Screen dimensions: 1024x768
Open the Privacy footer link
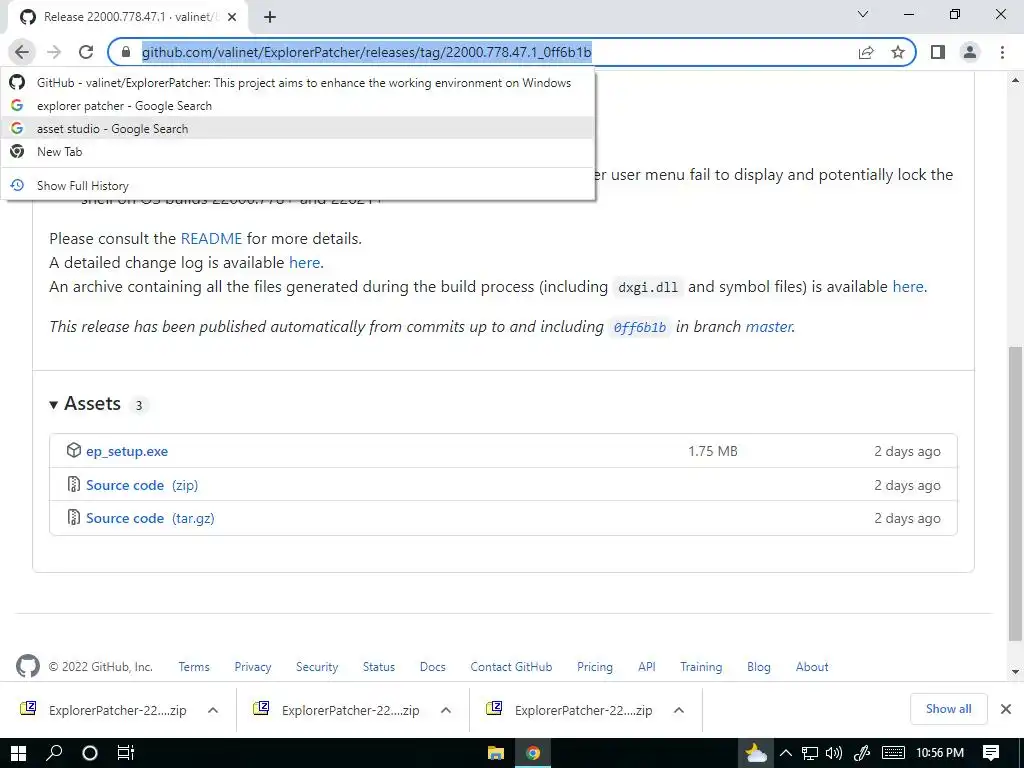[253, 667]
